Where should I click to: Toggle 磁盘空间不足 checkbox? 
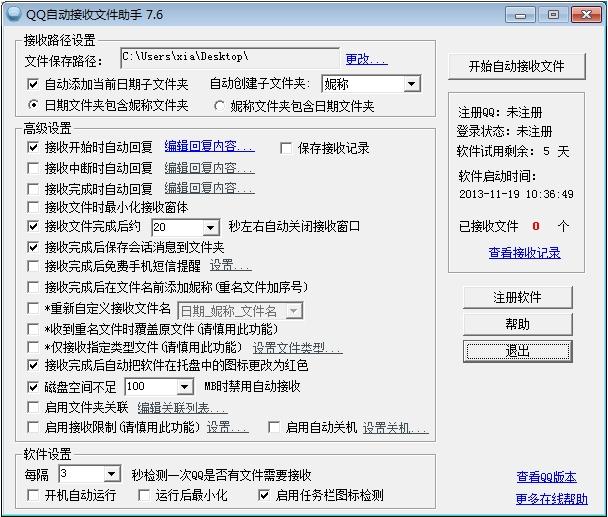click(x=33, y=386)
